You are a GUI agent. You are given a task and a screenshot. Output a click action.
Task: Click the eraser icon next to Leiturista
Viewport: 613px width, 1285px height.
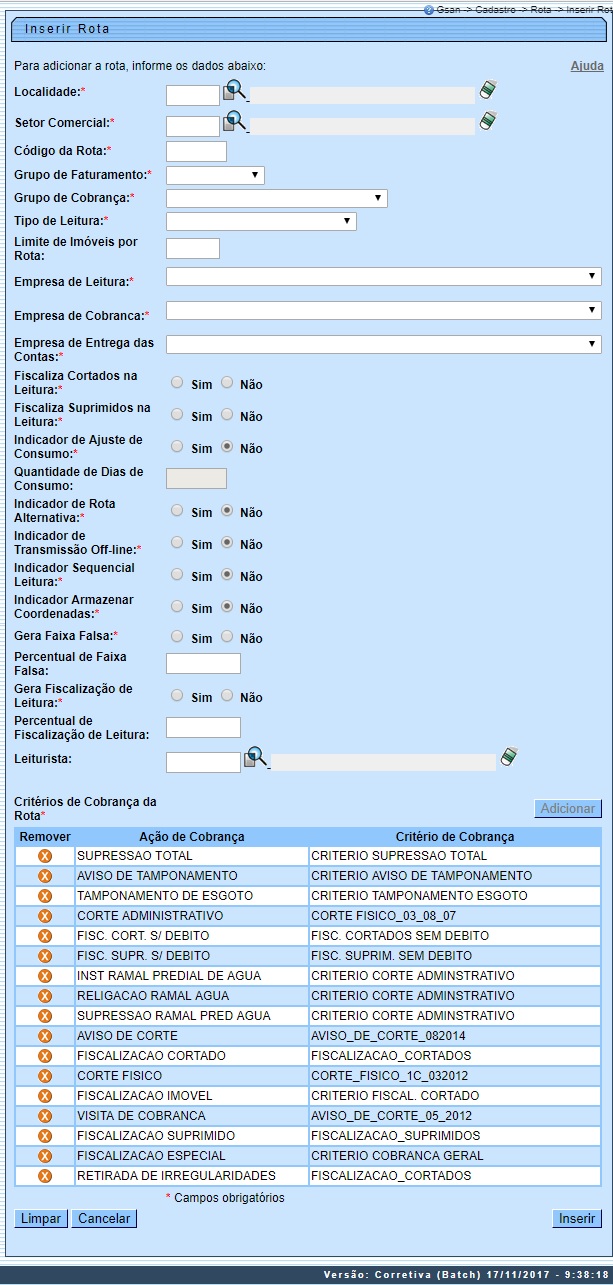tap(509, 757)
